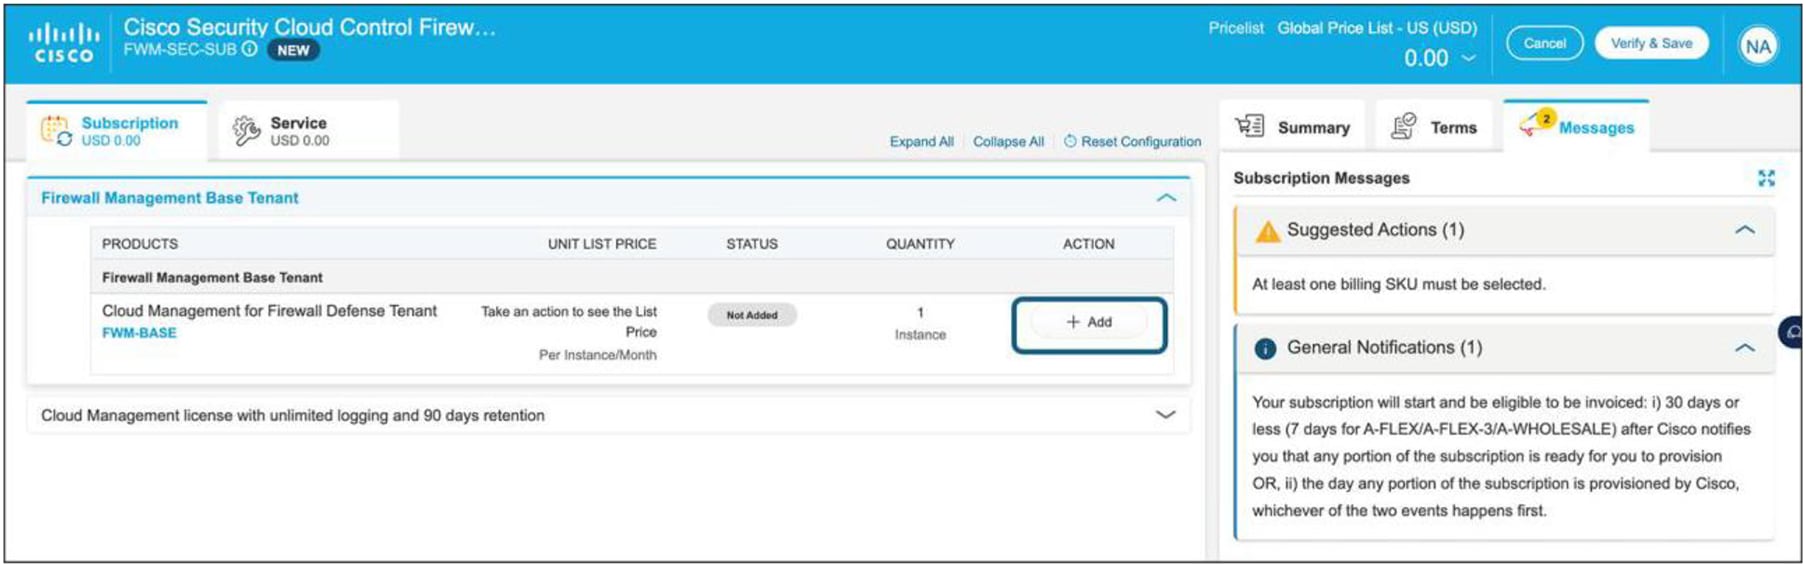Select 'Cloud Management for Firewall Defense Tenant' text
The width and height of the screenshot is (1806, 567).
[x=269, y=311]
